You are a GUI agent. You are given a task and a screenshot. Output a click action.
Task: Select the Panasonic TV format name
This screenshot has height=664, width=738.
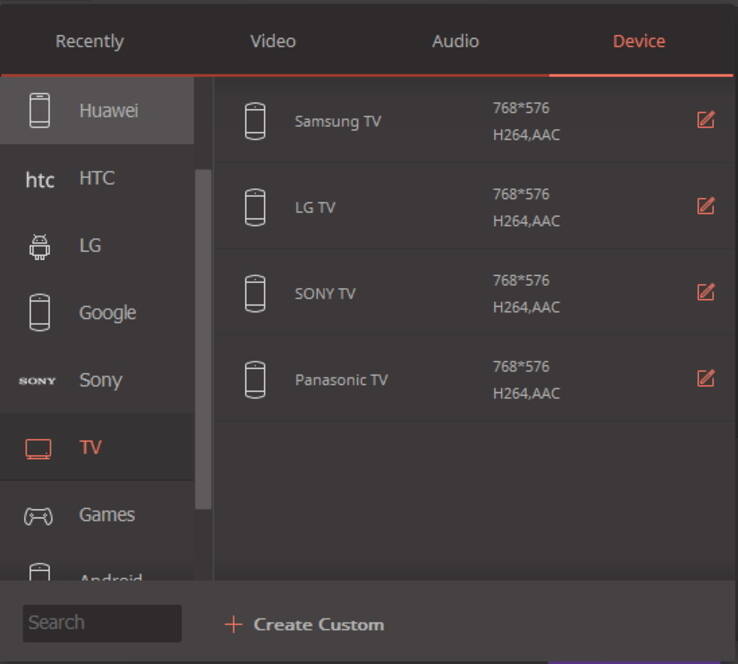(x=341, y=380)
